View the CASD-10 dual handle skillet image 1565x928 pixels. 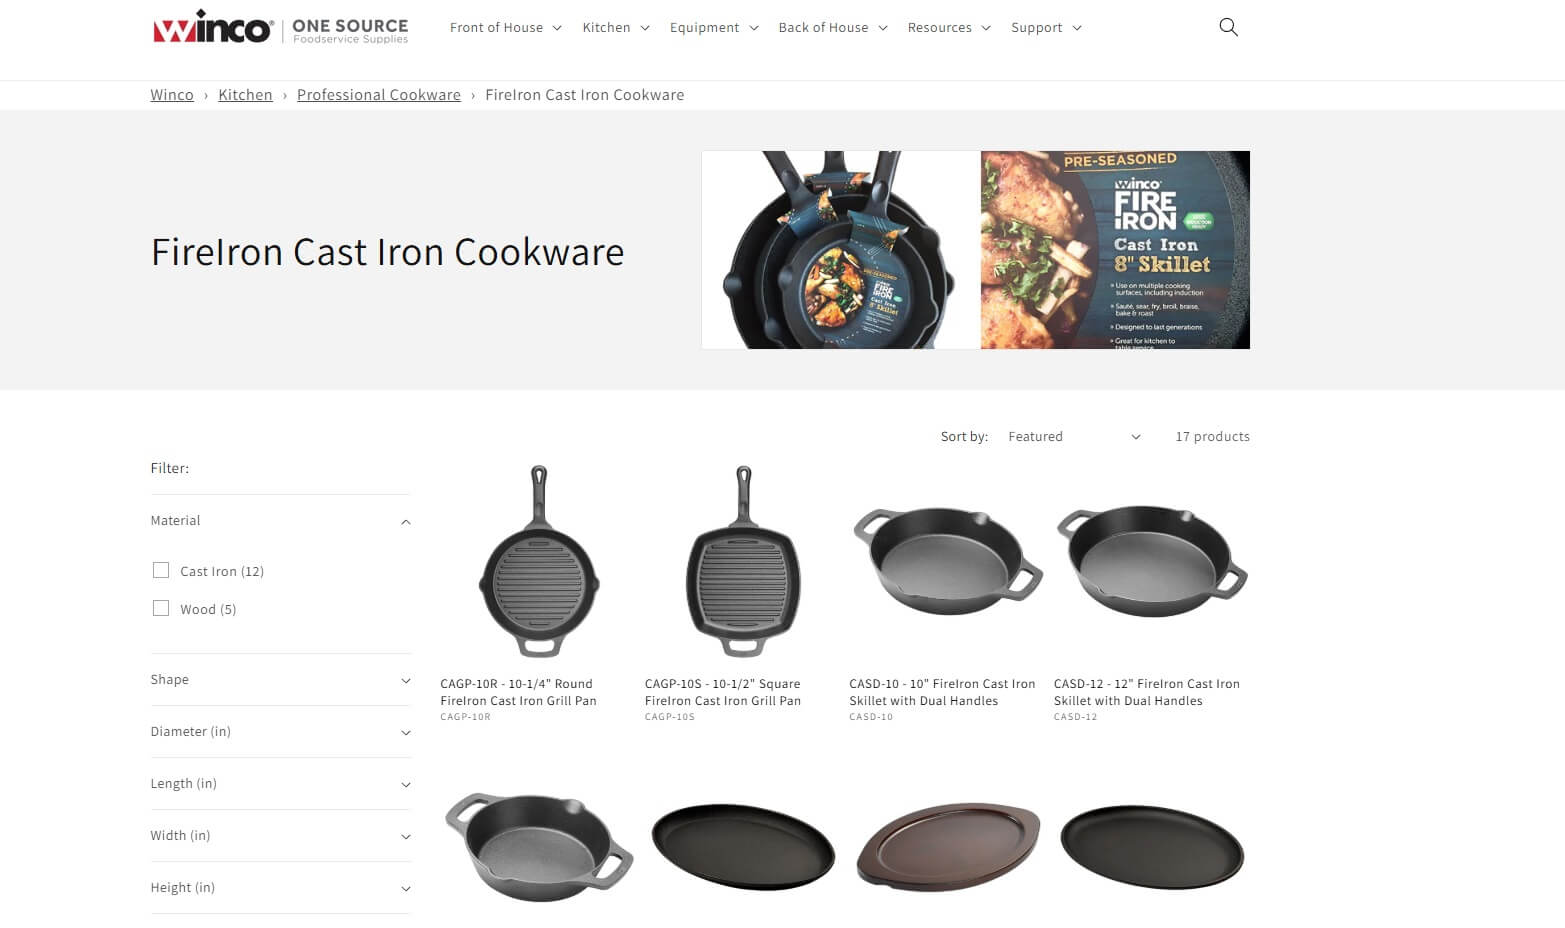[x=947, y=561]
